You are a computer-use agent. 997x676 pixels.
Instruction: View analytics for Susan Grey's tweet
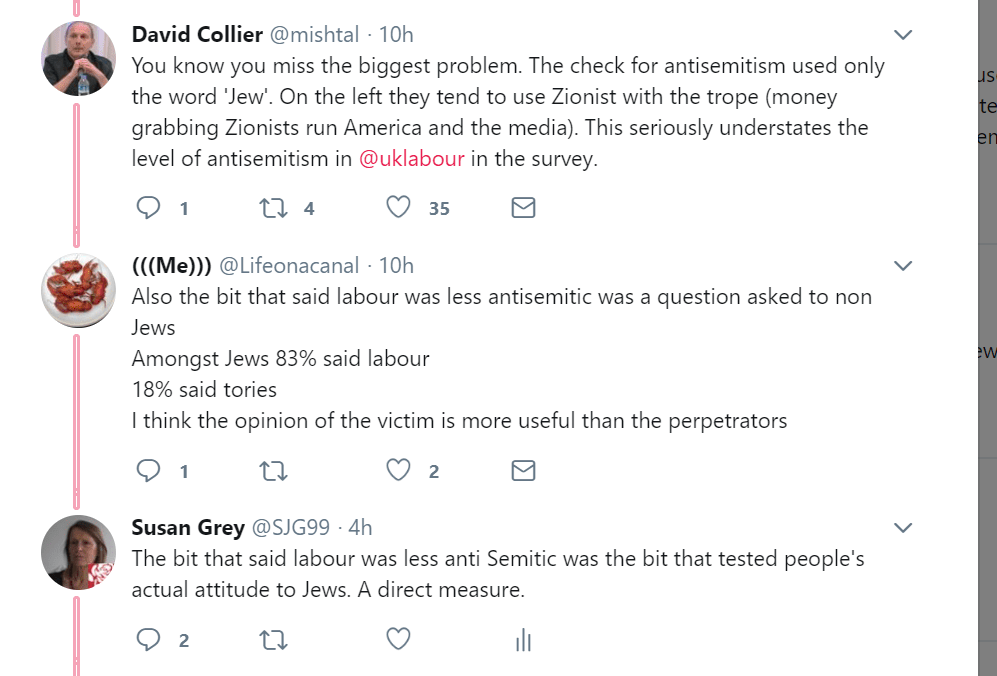[x=523, y=641]
